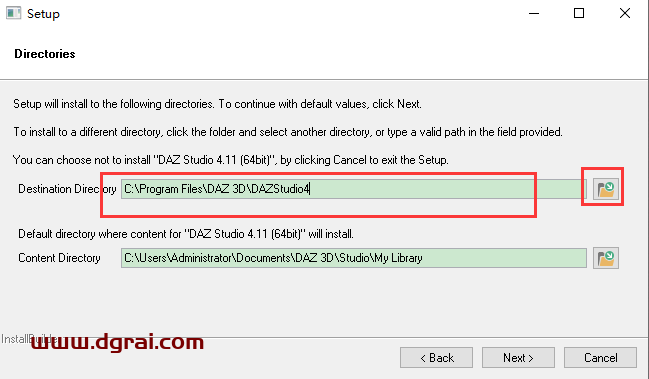The width and height of the screenshot is (649, 379).
Task: Cancel the DAZ Studio setup
Action: coord(600,357)
